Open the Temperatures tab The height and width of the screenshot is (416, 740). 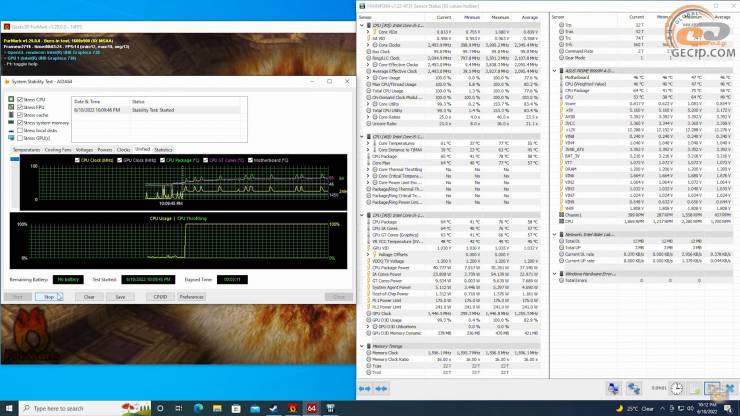click(x=26, y=150)
